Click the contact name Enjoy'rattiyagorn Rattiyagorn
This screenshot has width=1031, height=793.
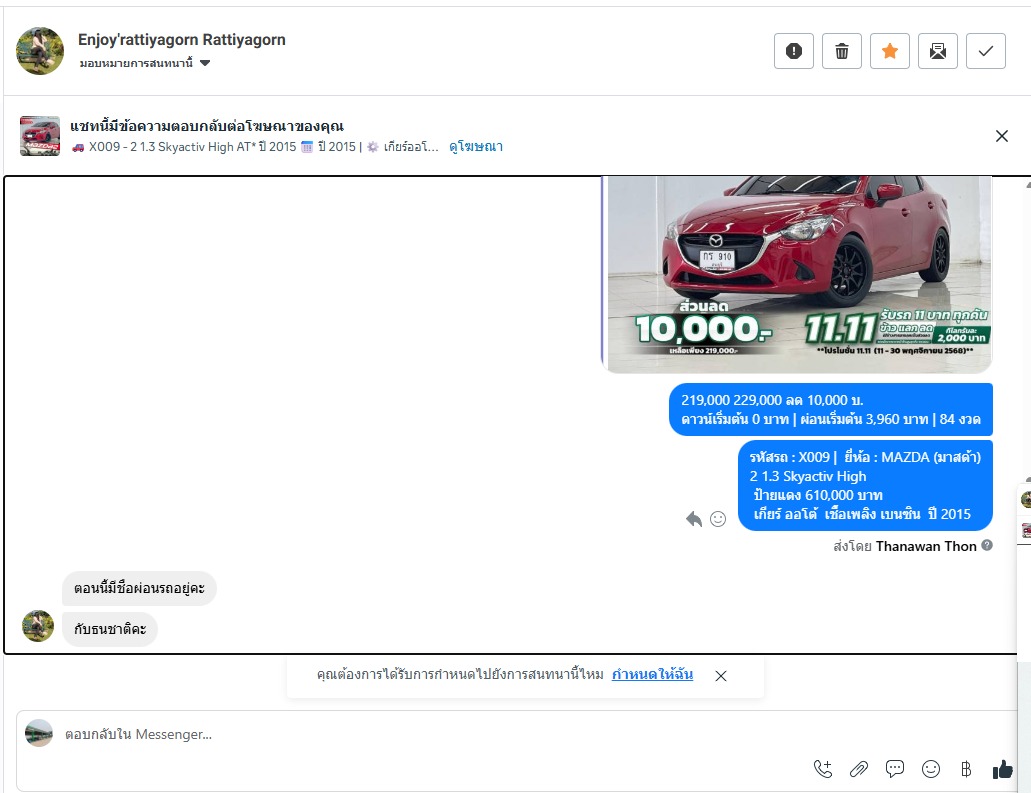pyautogui.click(x=181, y=39)
